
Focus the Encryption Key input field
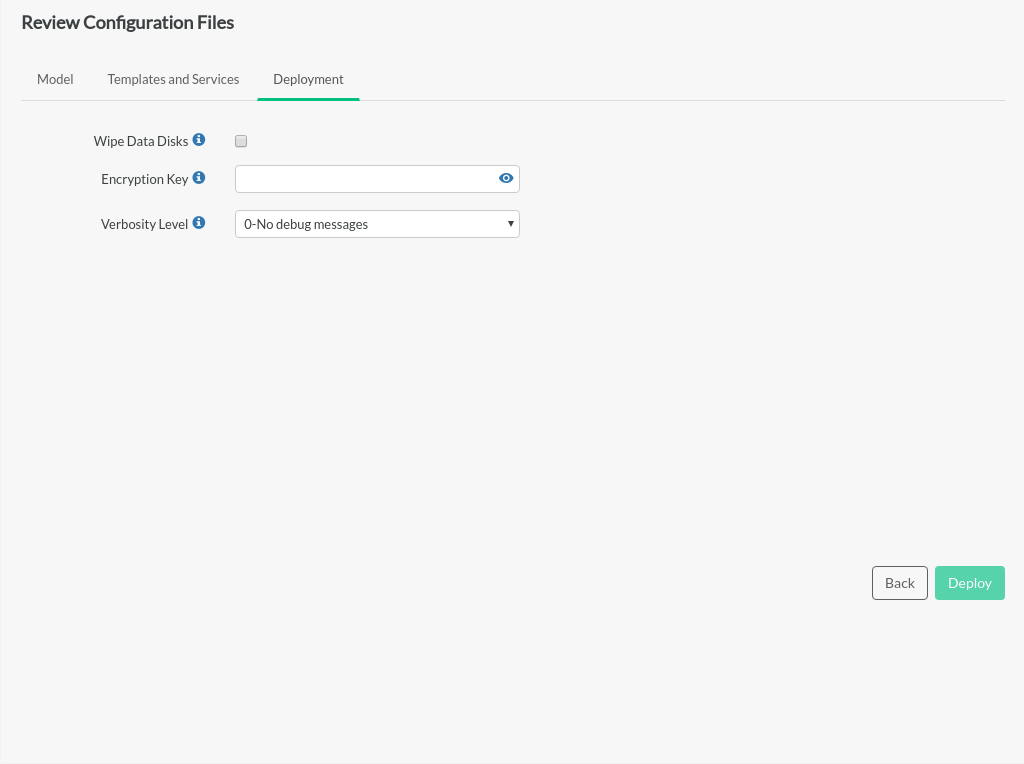pyautogui.click(x=365, y=179)
